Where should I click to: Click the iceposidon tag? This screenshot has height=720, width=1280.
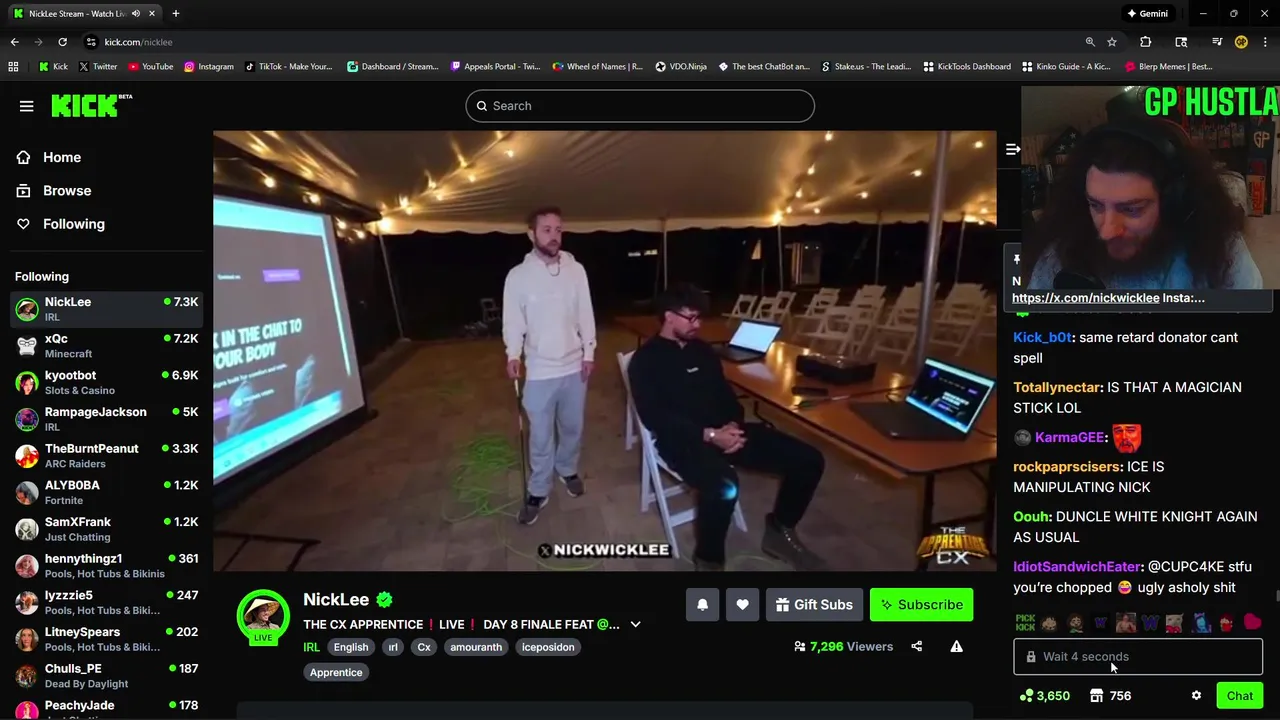(548, 647)
